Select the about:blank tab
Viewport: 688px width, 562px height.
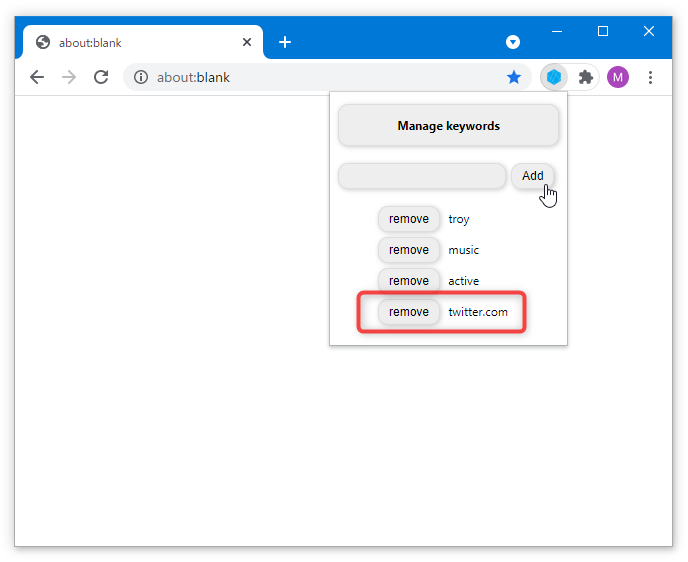[143, 42]
